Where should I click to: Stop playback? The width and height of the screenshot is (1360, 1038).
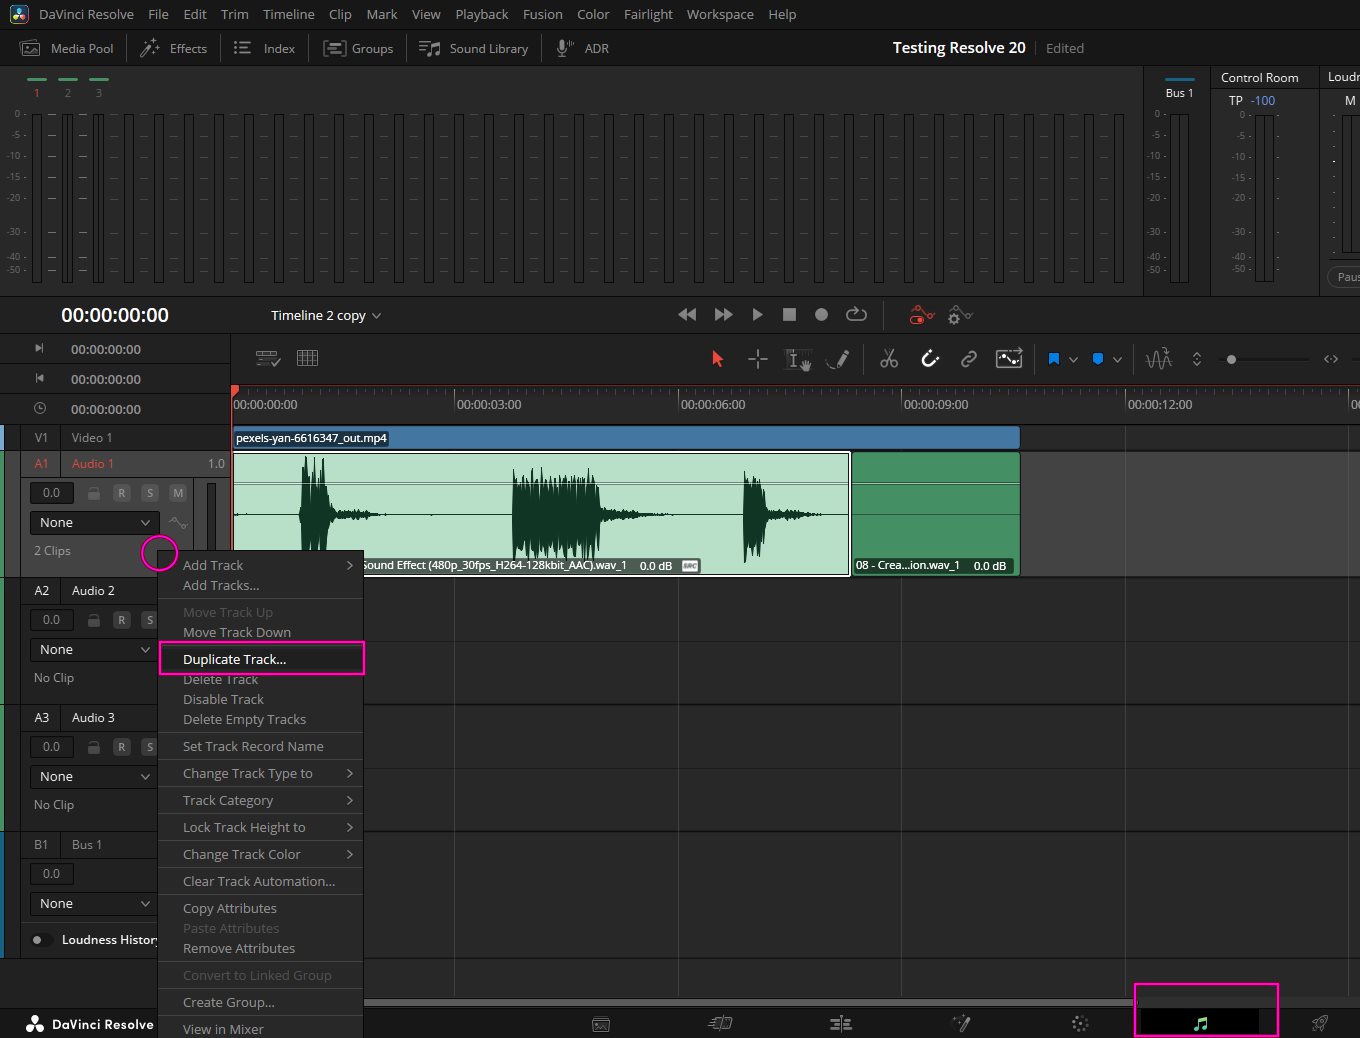click(x=789, y=314)
